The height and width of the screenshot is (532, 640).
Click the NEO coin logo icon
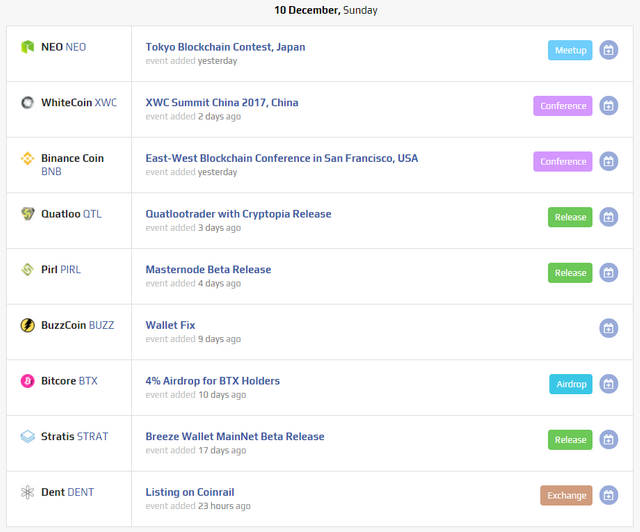tap(27, 47)
